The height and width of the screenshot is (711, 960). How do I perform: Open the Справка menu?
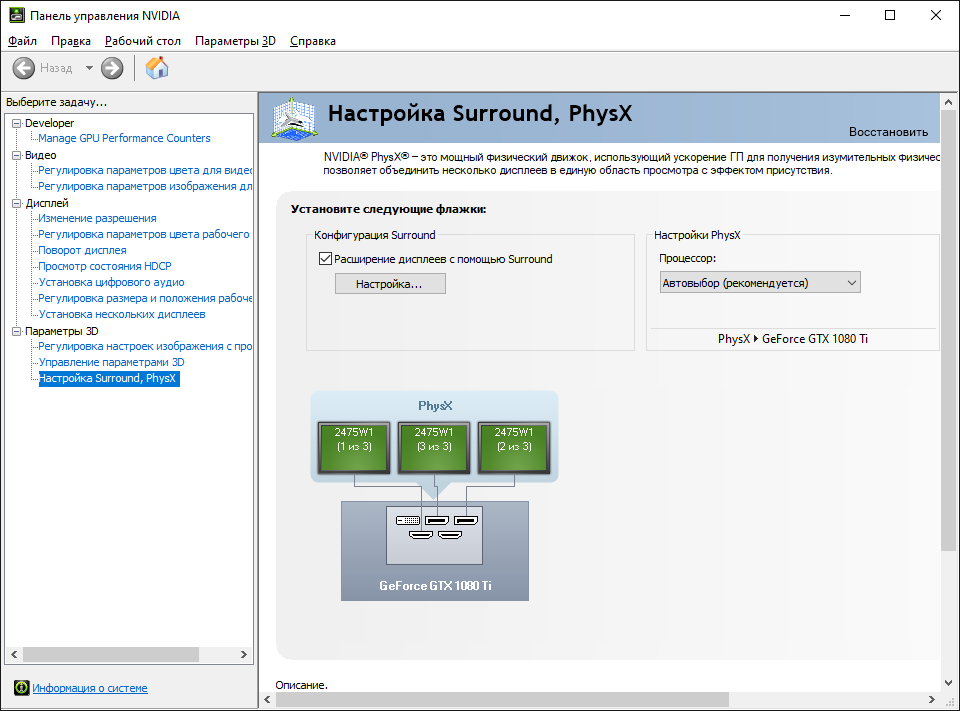pos(313,41)
